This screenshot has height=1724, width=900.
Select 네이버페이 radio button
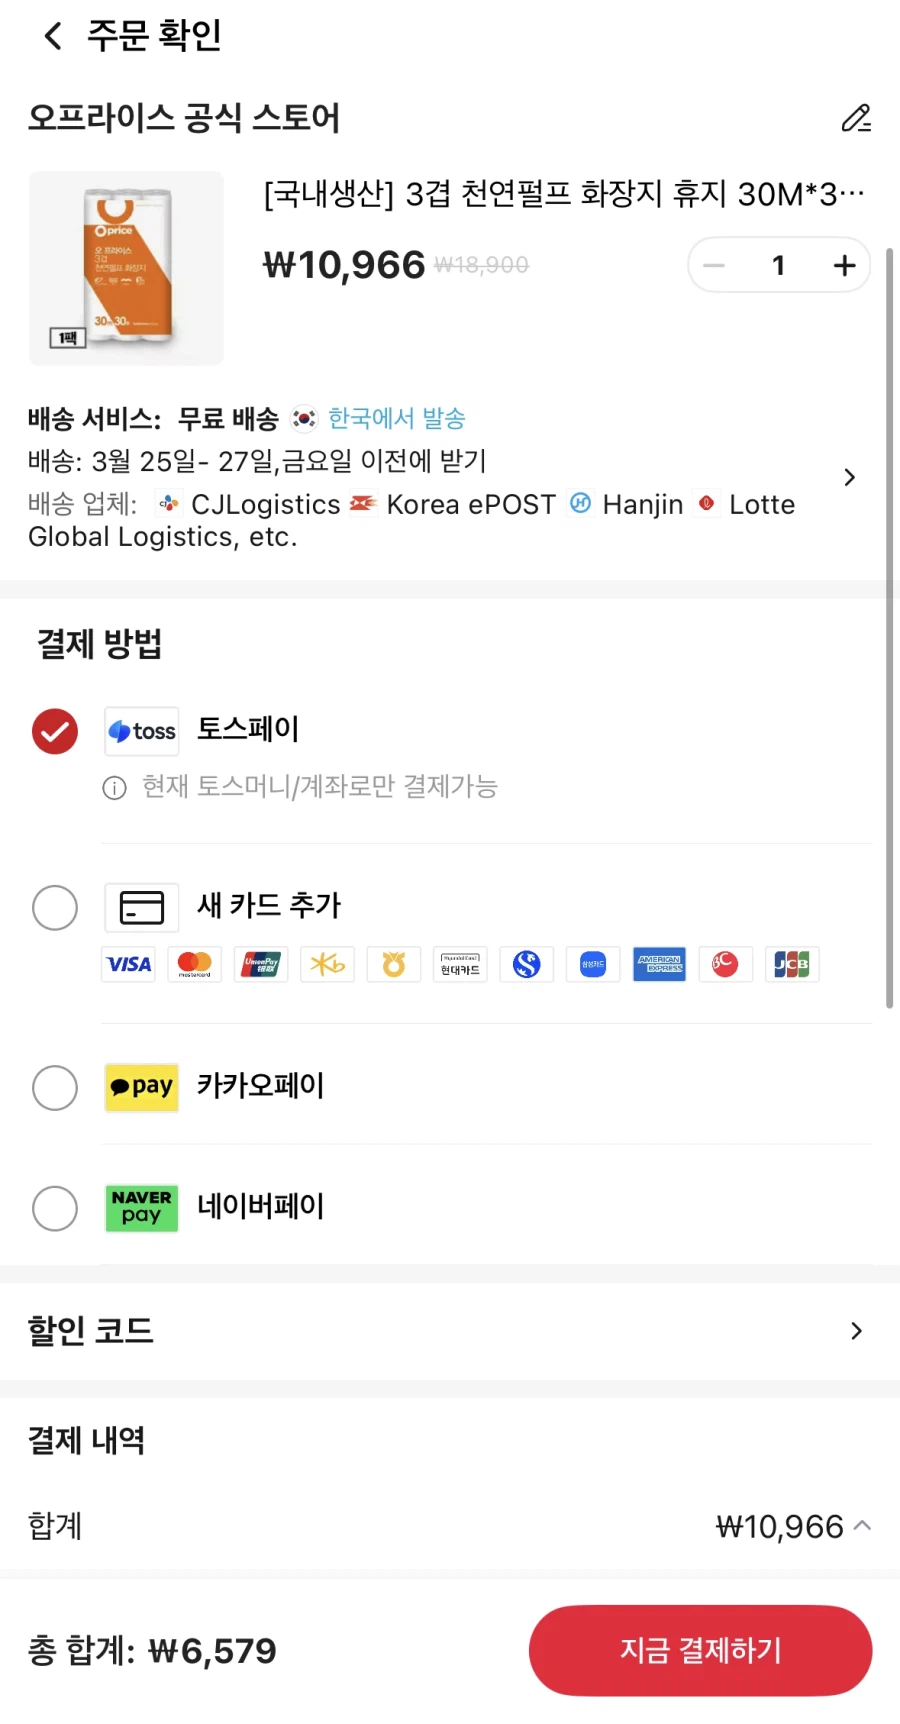pos(55,1208)
